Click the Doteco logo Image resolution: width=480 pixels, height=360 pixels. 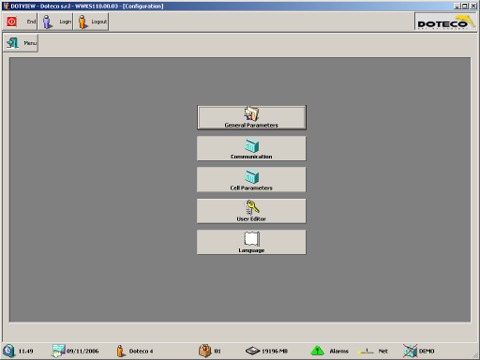[445, 22]
